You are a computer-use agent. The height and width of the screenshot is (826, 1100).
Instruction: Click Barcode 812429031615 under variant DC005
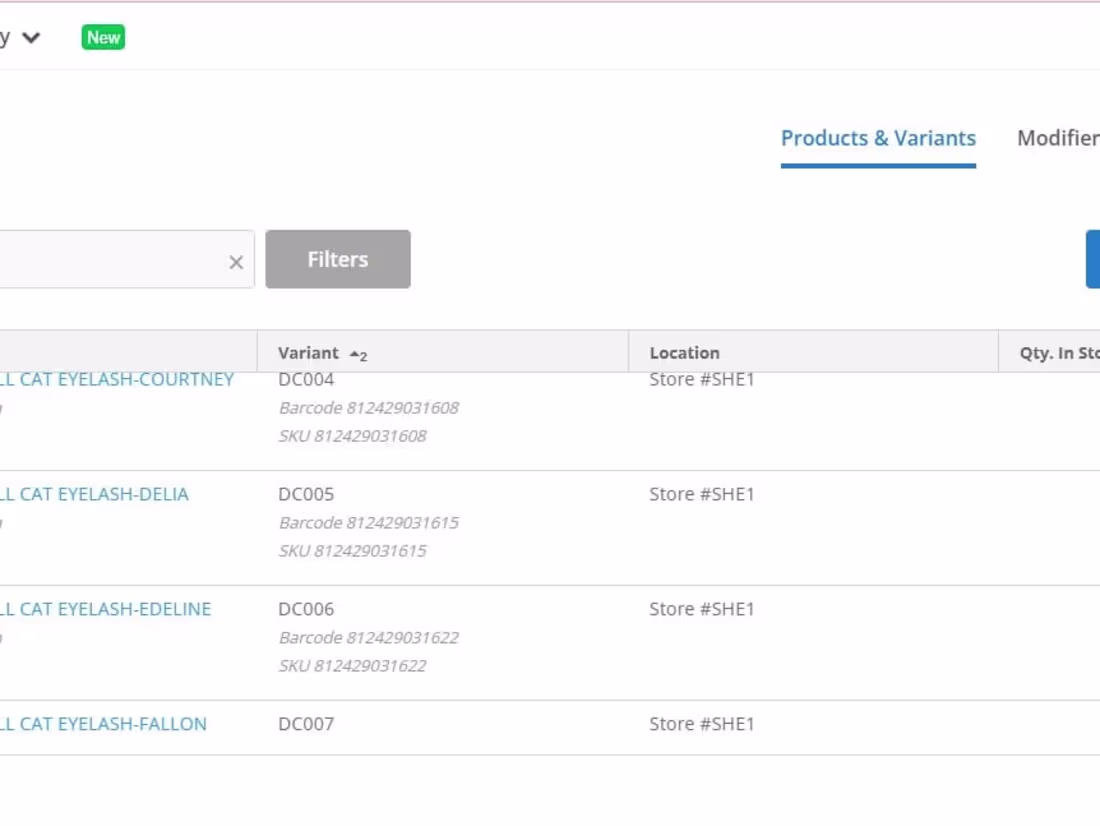pos(368,522)
